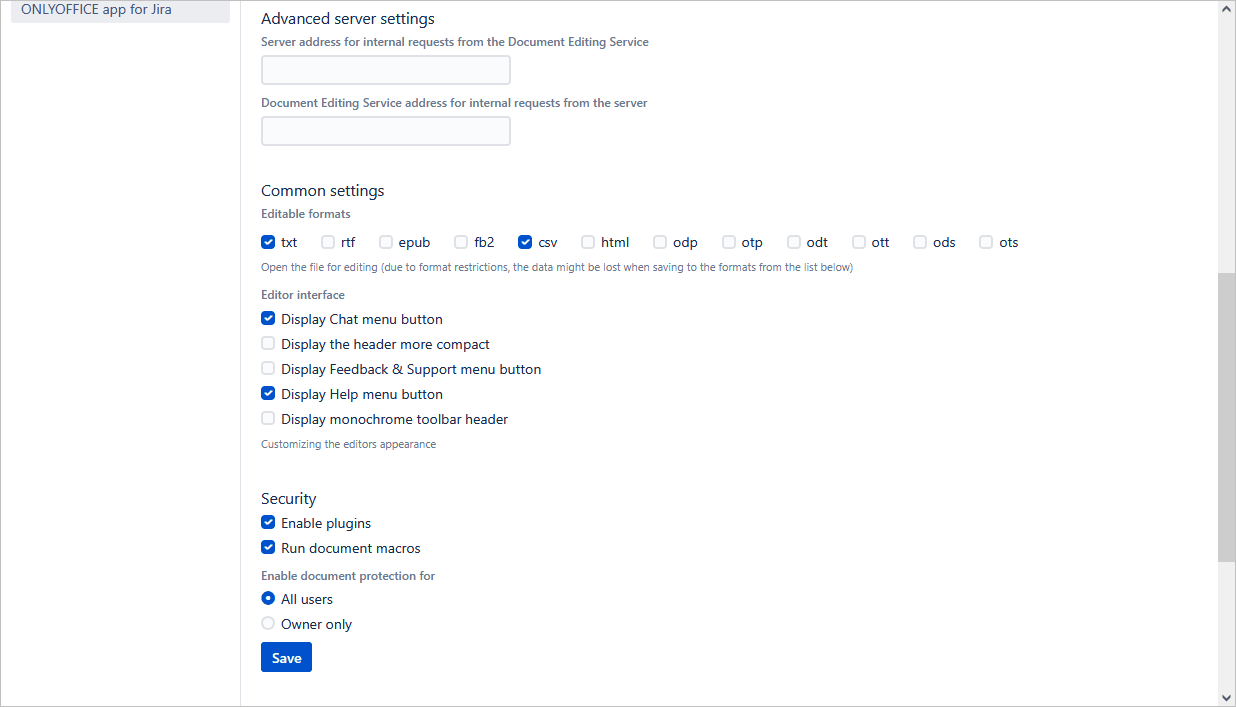1236x707 pixels.
Task: Enable Display monochrome toolbar header
Action: (x=268, y=418)
